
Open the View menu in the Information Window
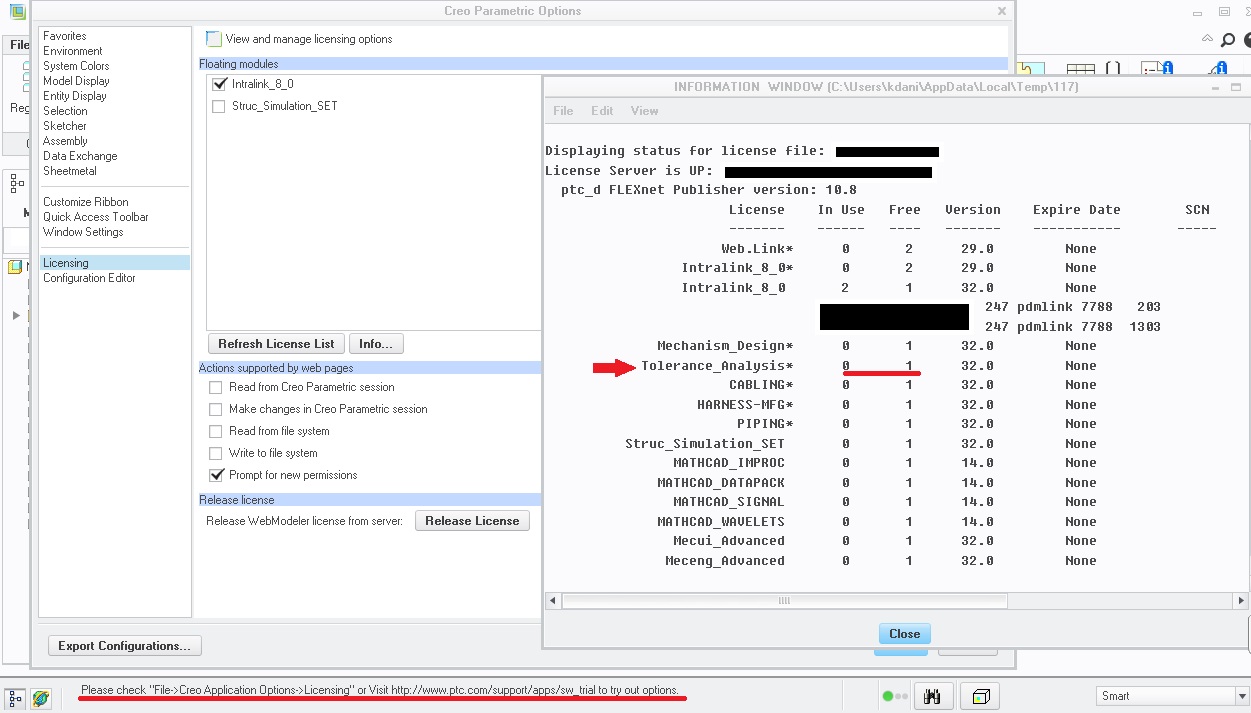(x=644, y=111)
